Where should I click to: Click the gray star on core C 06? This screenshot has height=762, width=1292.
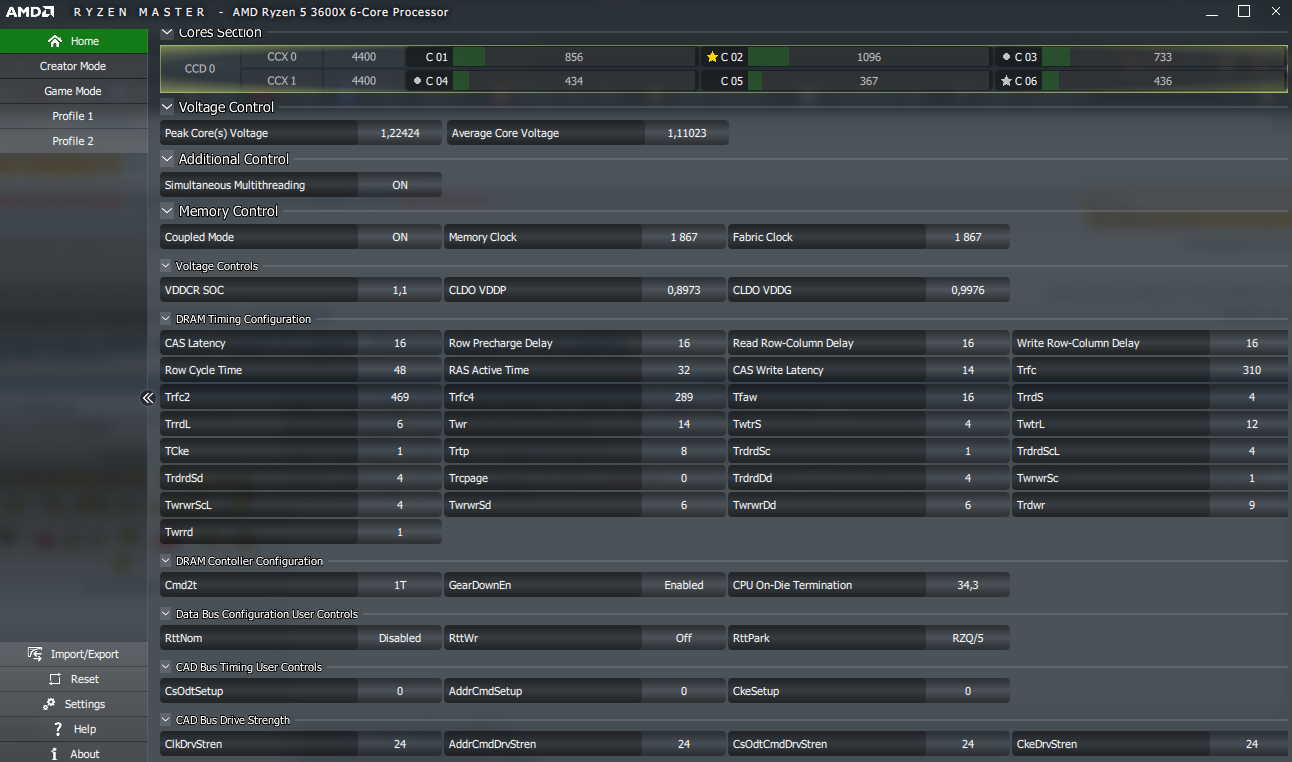(1006, 81)
